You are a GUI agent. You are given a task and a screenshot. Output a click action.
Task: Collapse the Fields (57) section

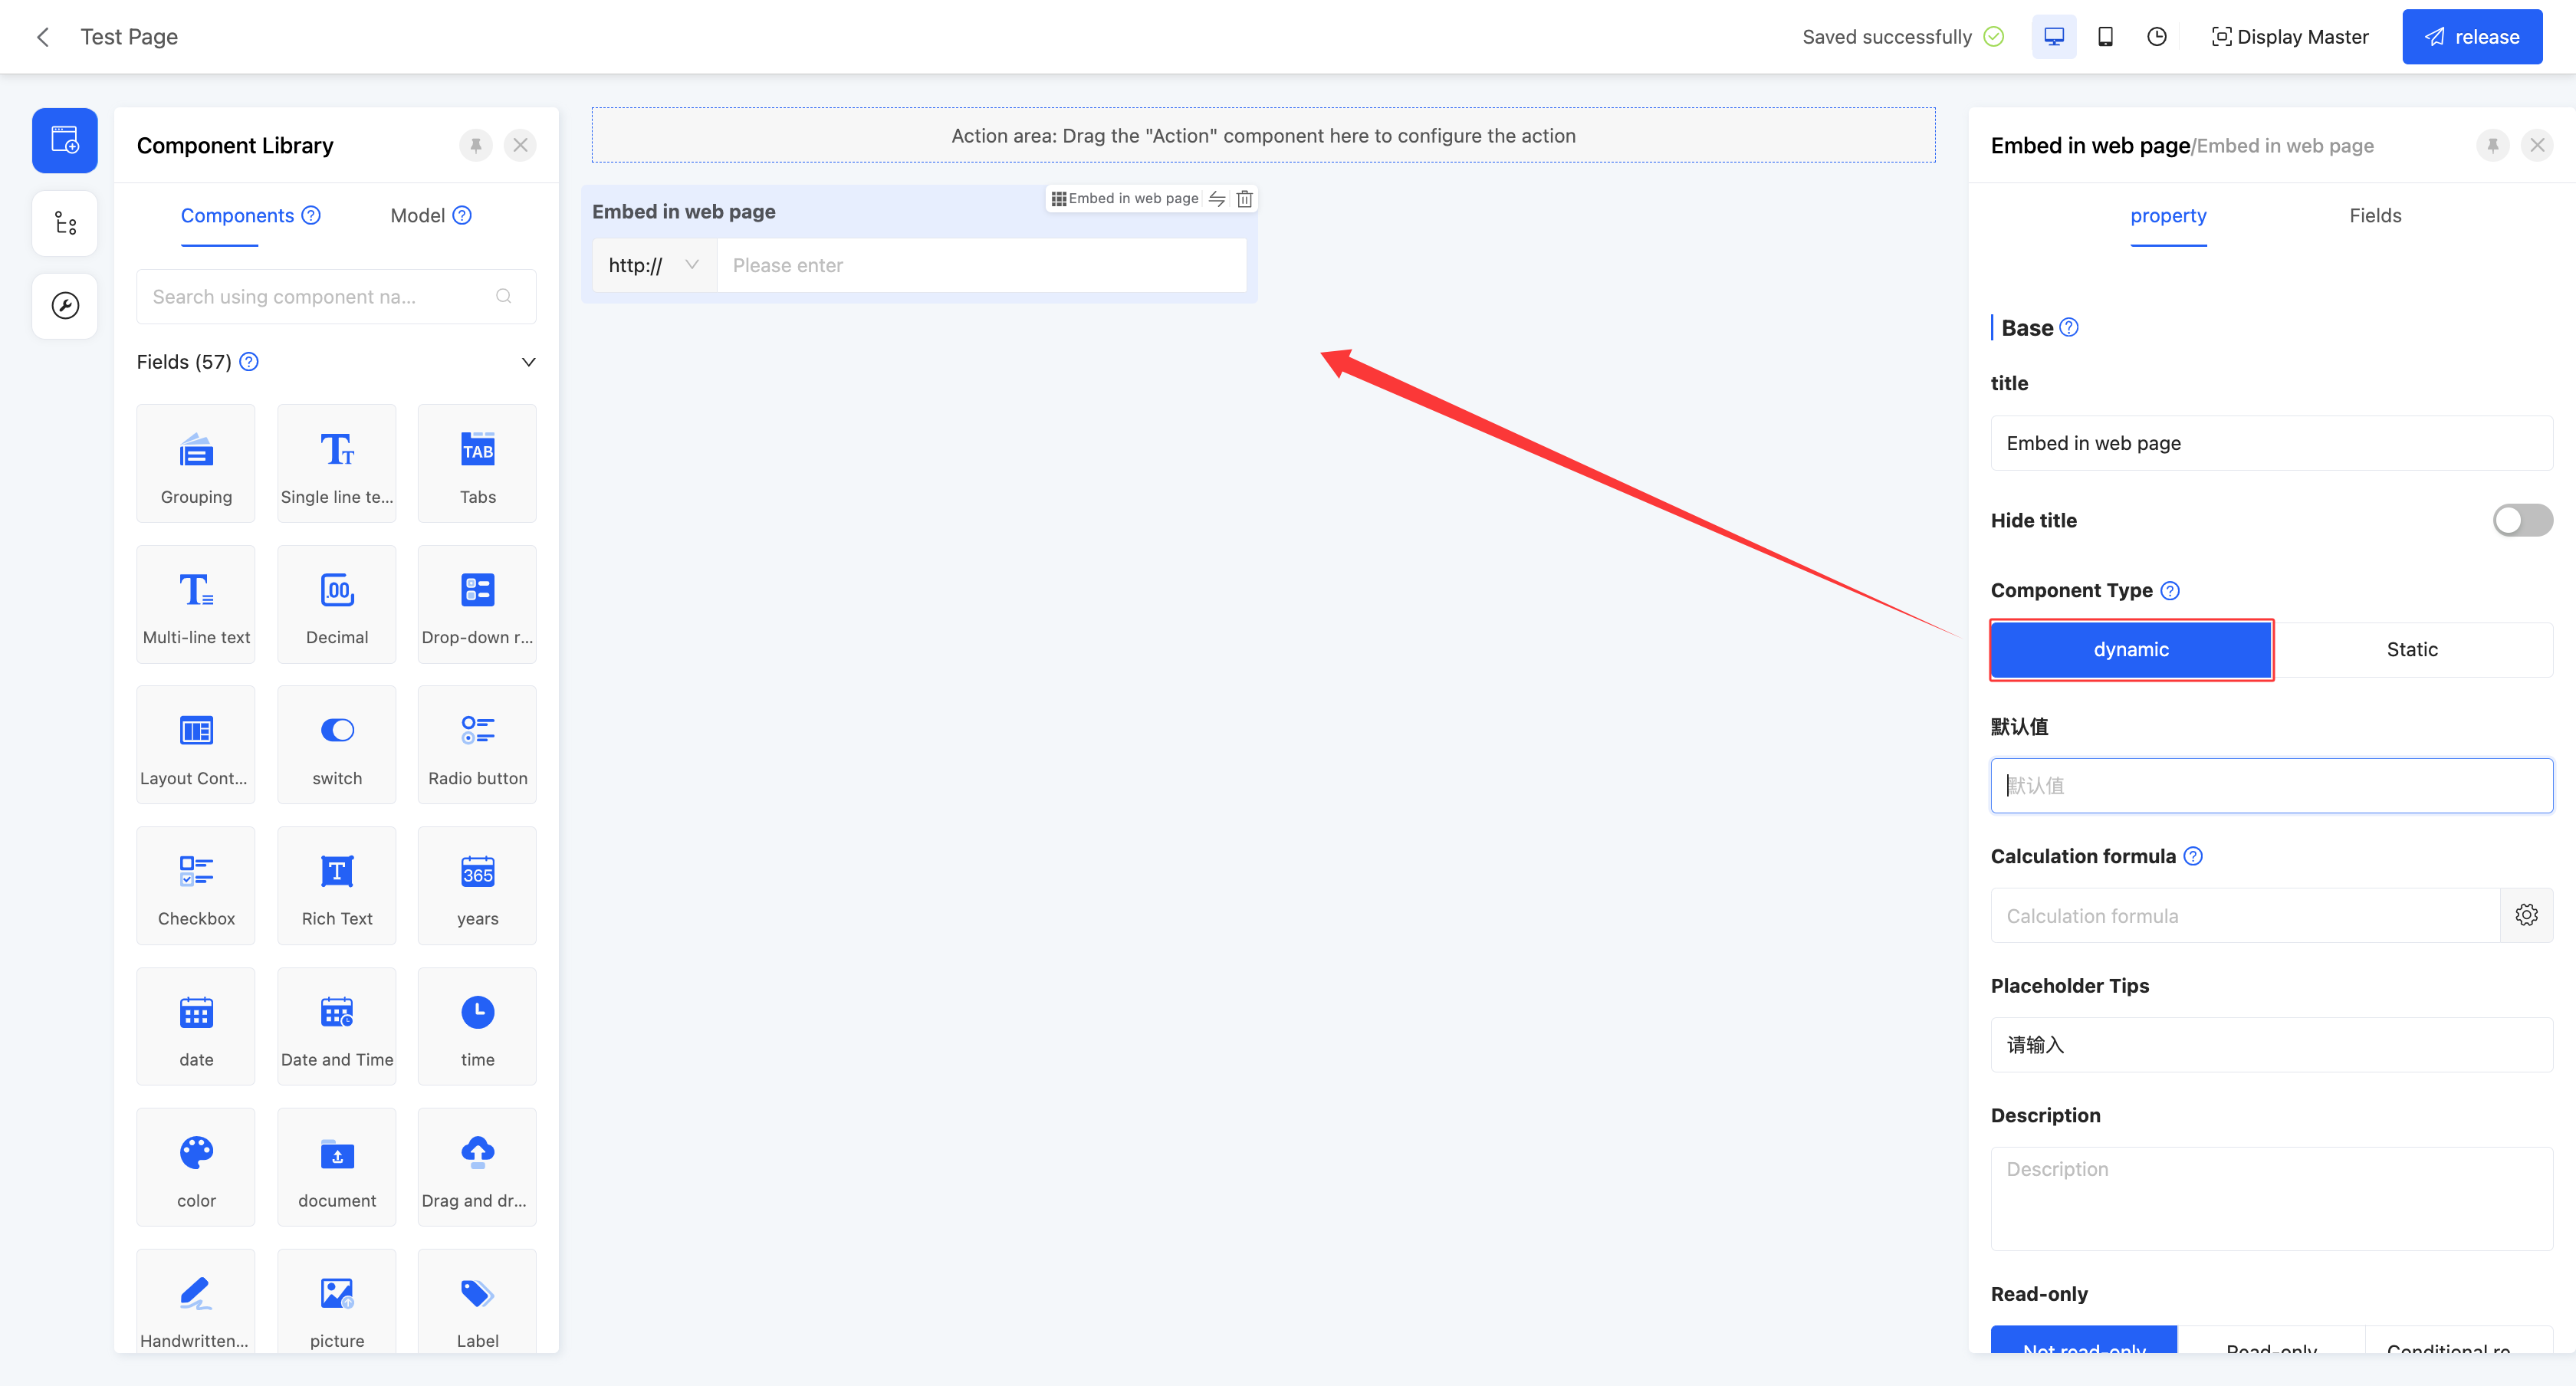click(528, 362)
